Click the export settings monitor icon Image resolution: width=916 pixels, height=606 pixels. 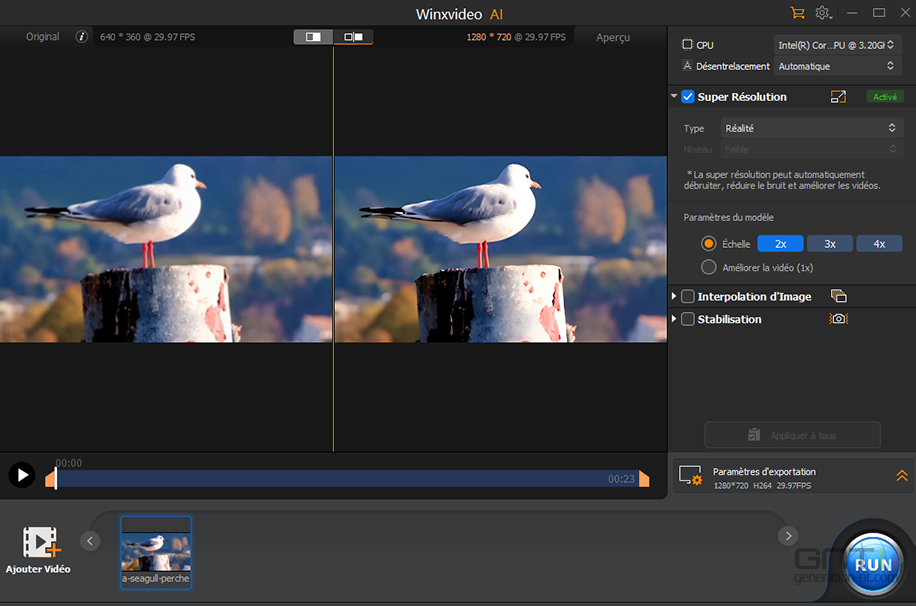(691, 476)
